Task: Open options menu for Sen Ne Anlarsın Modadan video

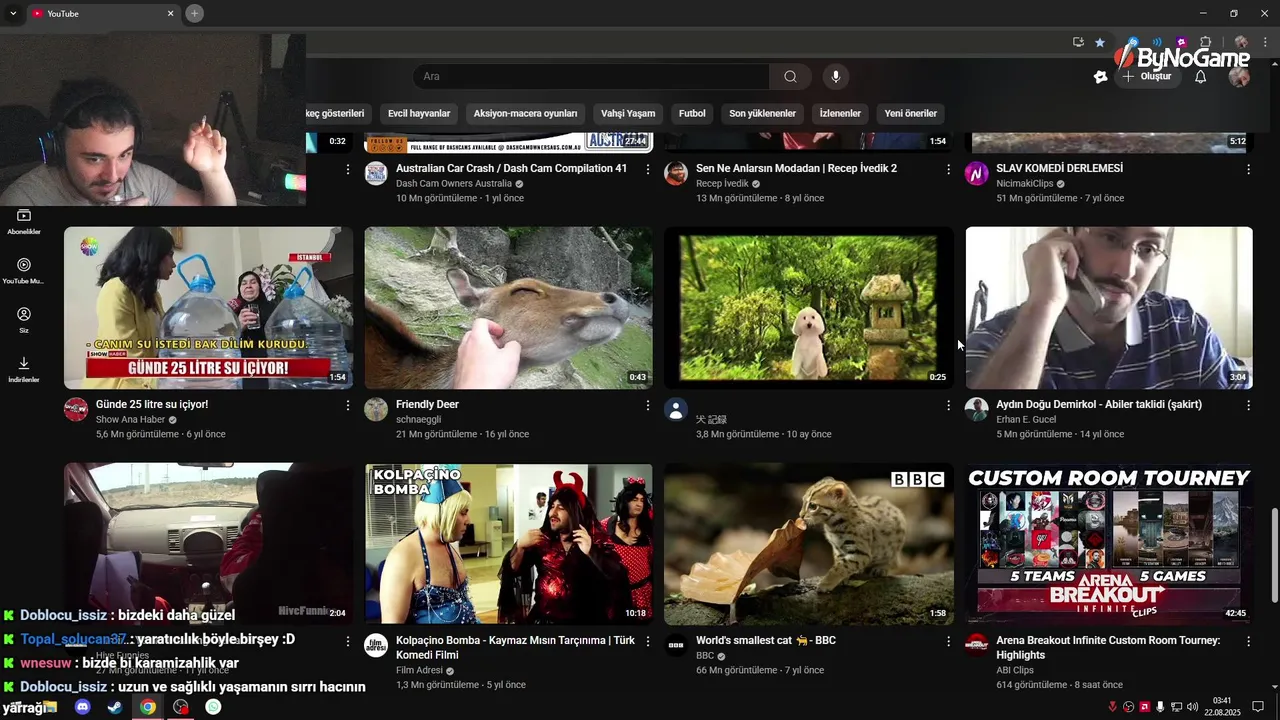Action: (x=948, y=169)
